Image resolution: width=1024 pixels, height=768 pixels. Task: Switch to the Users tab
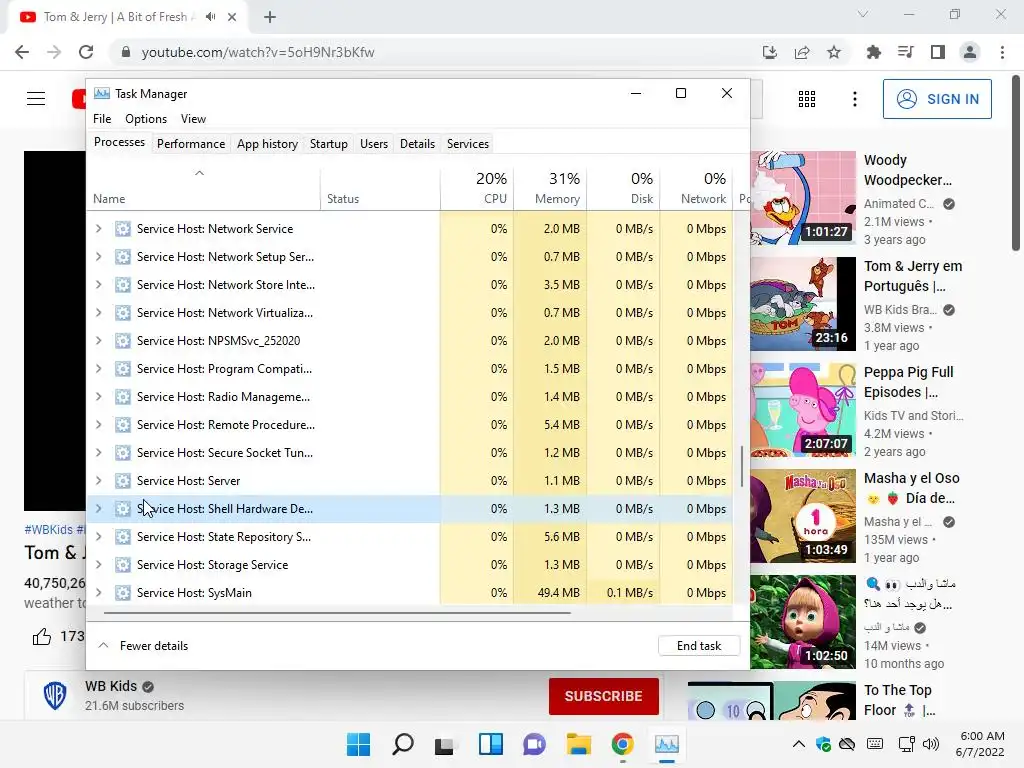(374, 144)
